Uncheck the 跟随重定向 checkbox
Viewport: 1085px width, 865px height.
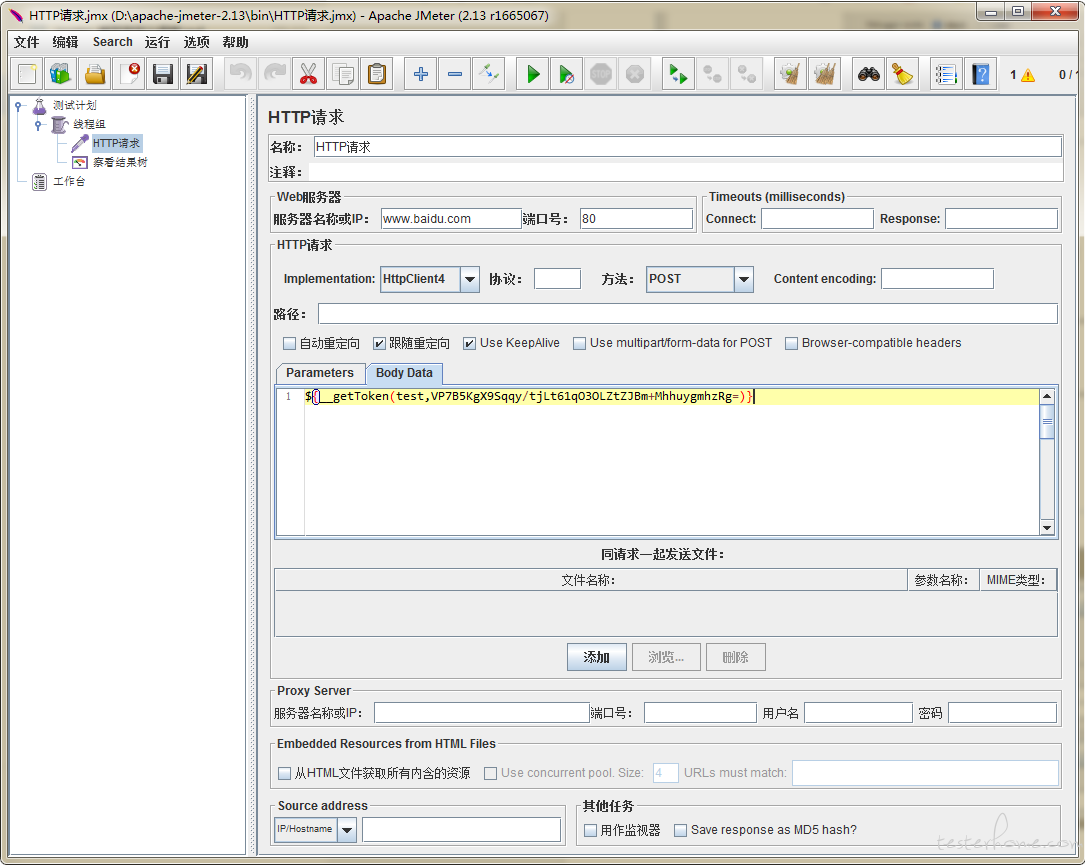[x=379, y=343]
